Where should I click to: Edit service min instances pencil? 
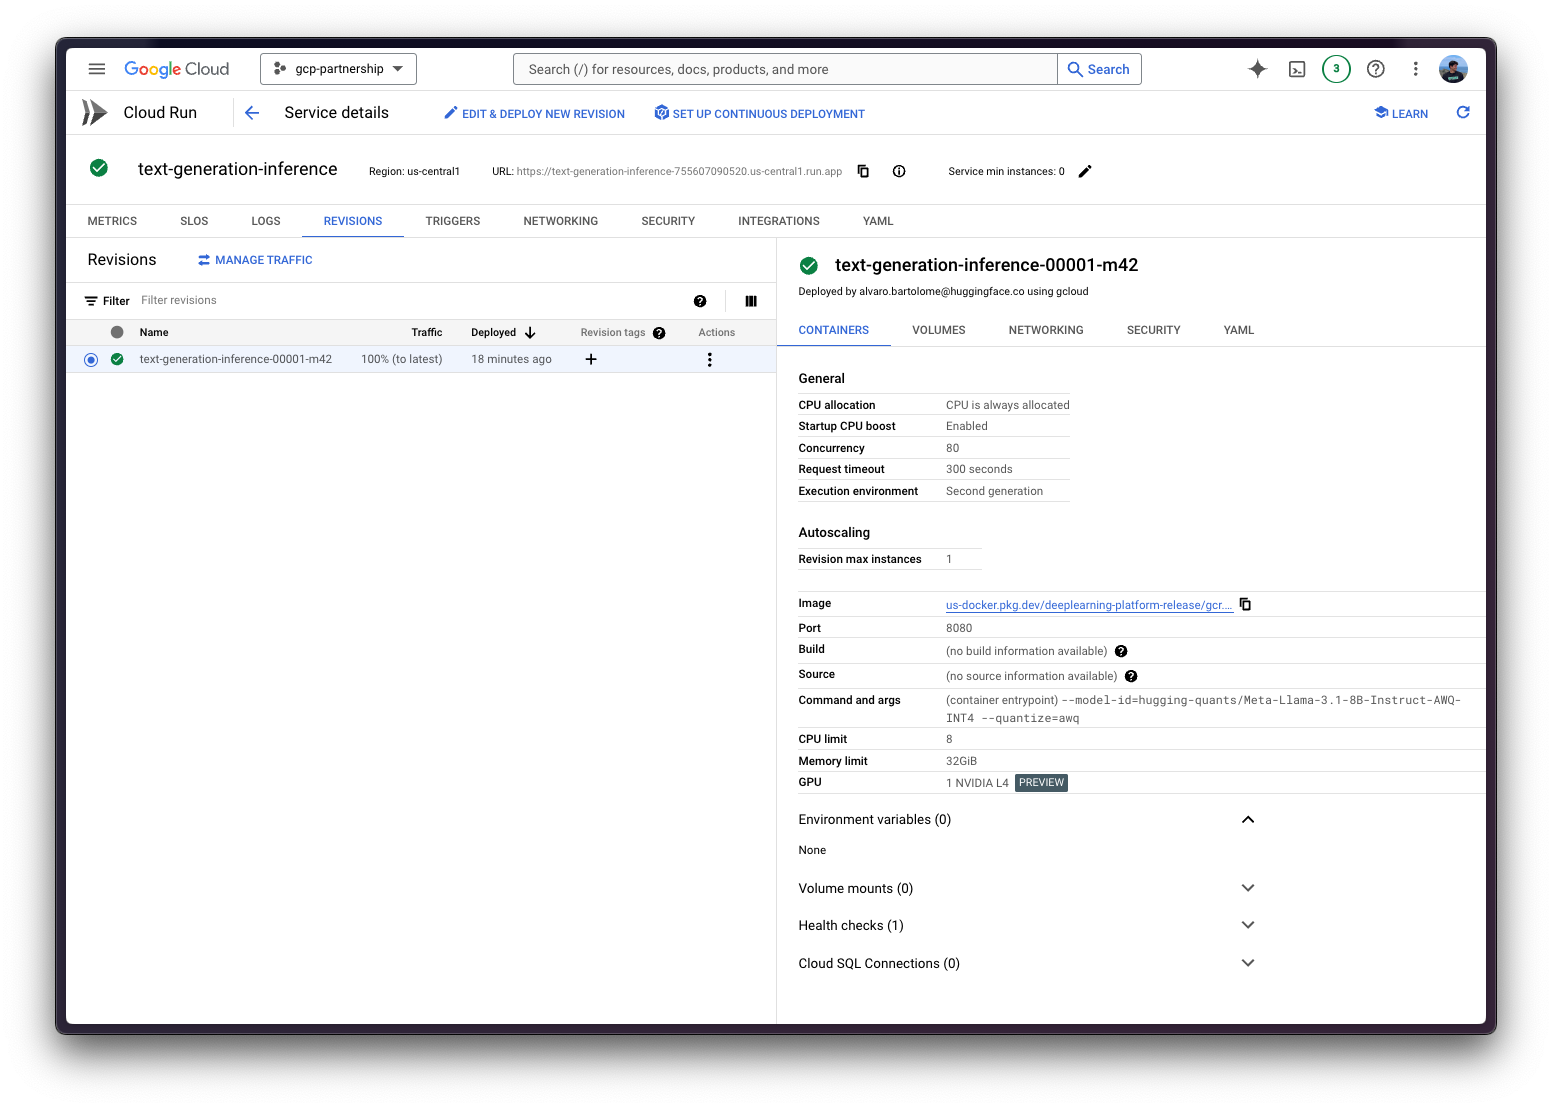[1085, 171]
